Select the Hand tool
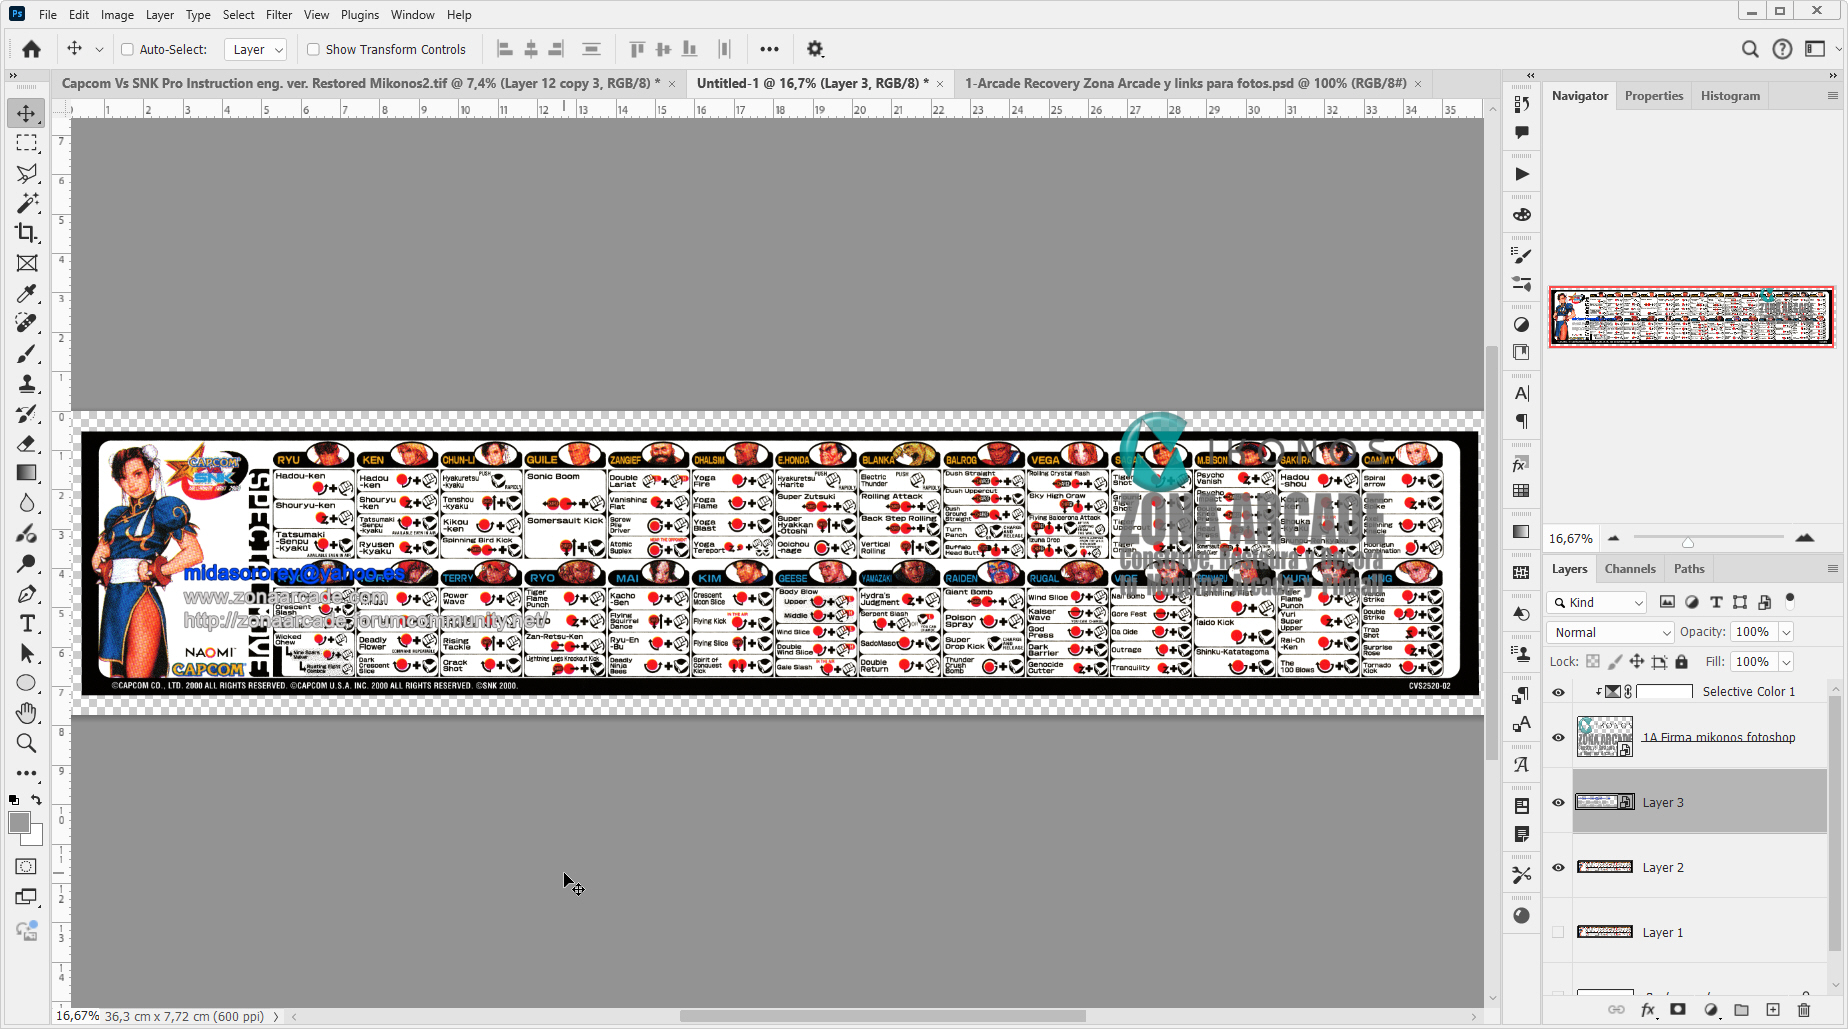 (27, 713)
